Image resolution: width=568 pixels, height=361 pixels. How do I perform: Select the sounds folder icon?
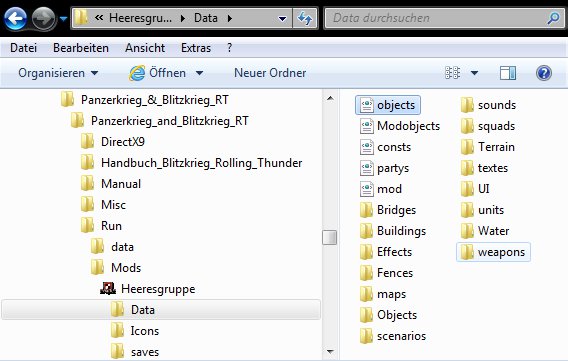(467, 105)
